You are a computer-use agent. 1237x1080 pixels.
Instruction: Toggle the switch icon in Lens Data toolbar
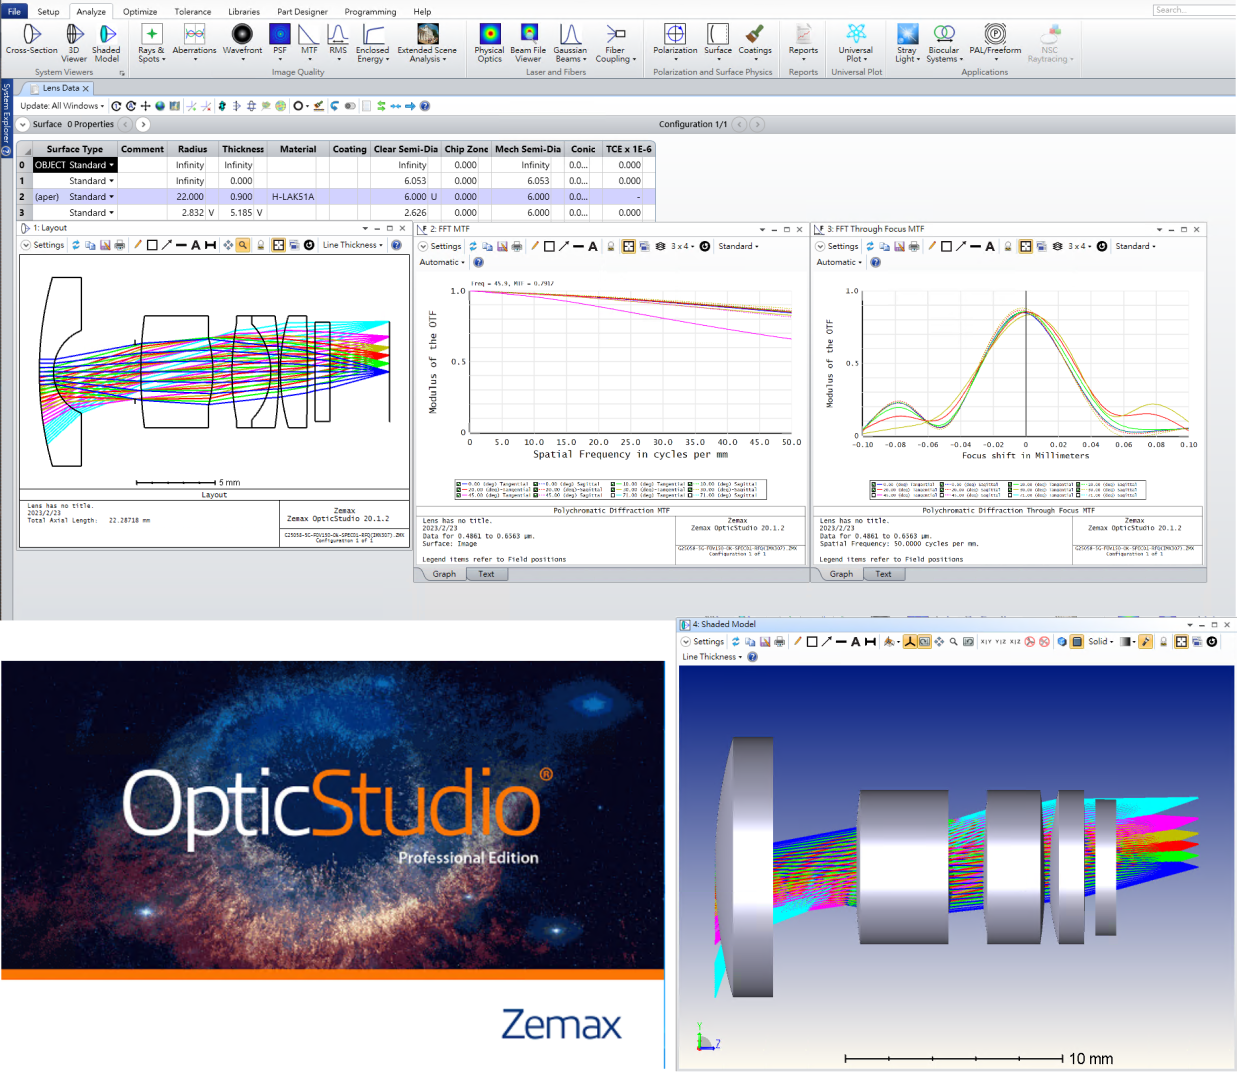coord(350,105)
